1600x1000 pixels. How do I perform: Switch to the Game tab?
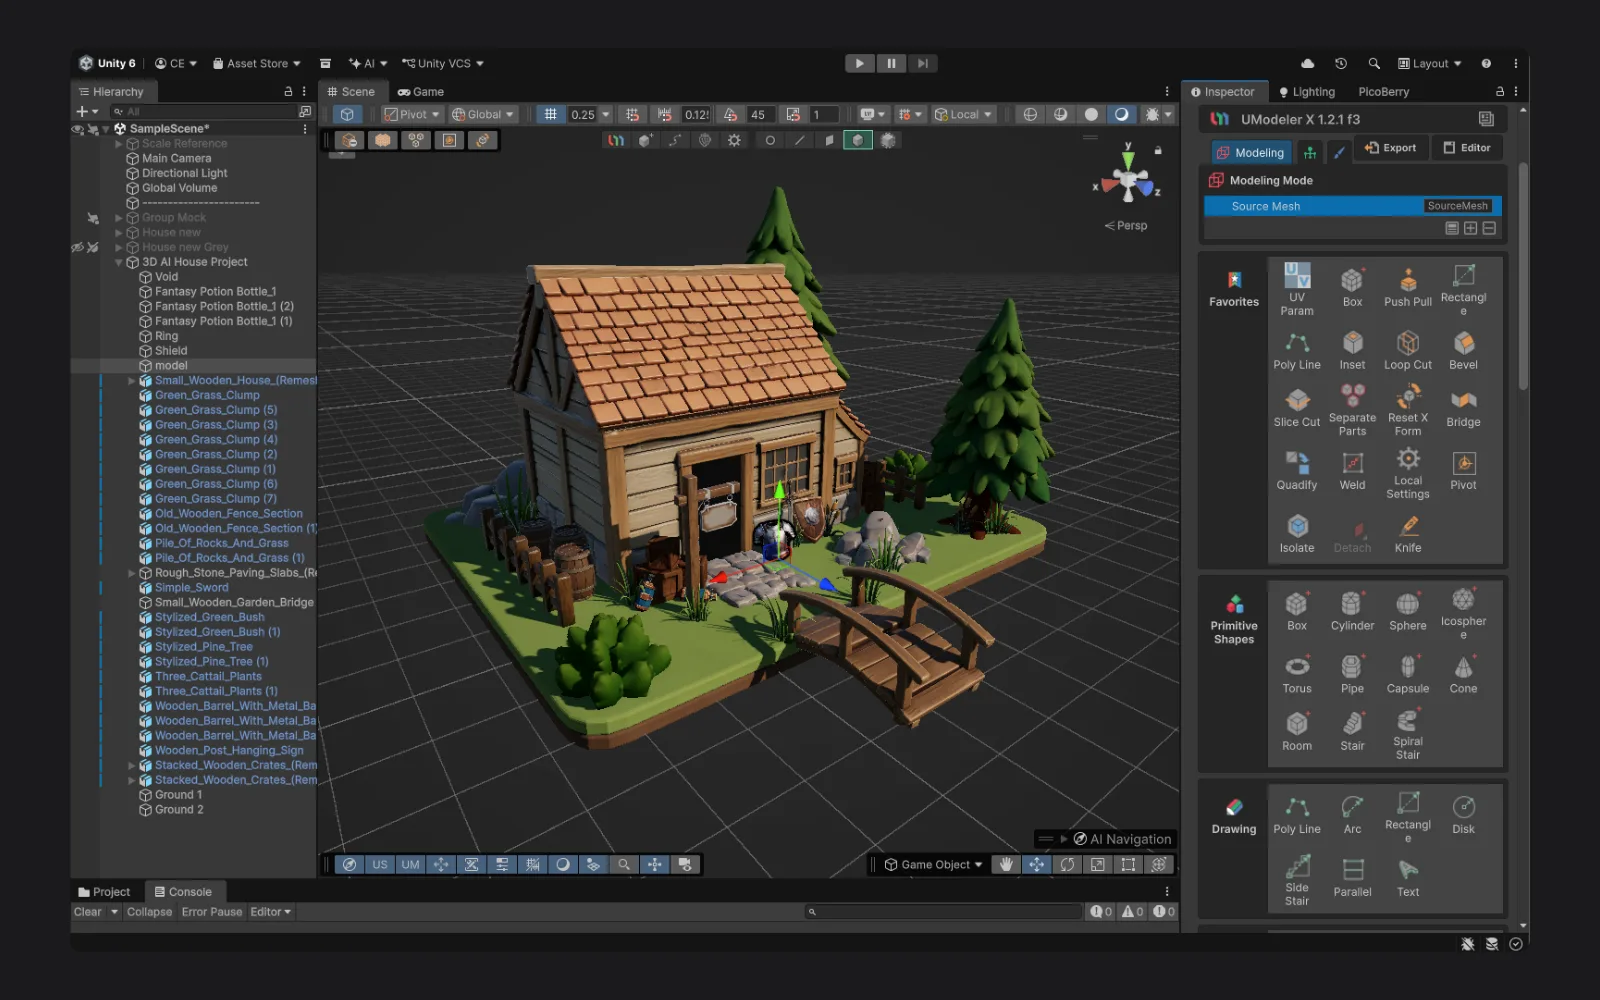point(421,91)
